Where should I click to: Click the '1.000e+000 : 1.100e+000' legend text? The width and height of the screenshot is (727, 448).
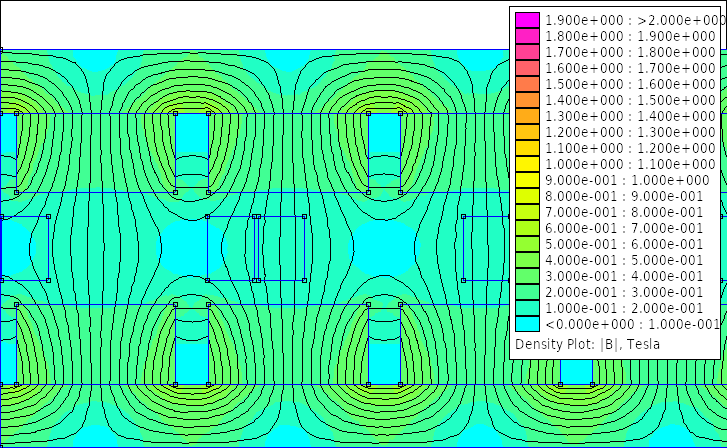(x=630, y=165)
